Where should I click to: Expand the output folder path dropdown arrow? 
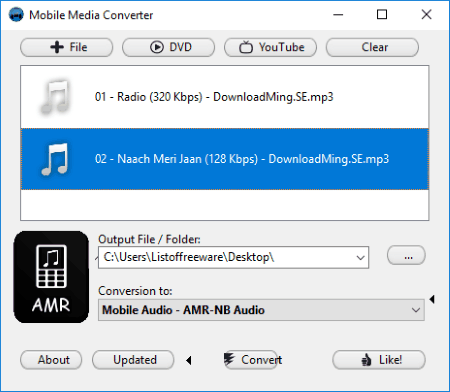360,257
